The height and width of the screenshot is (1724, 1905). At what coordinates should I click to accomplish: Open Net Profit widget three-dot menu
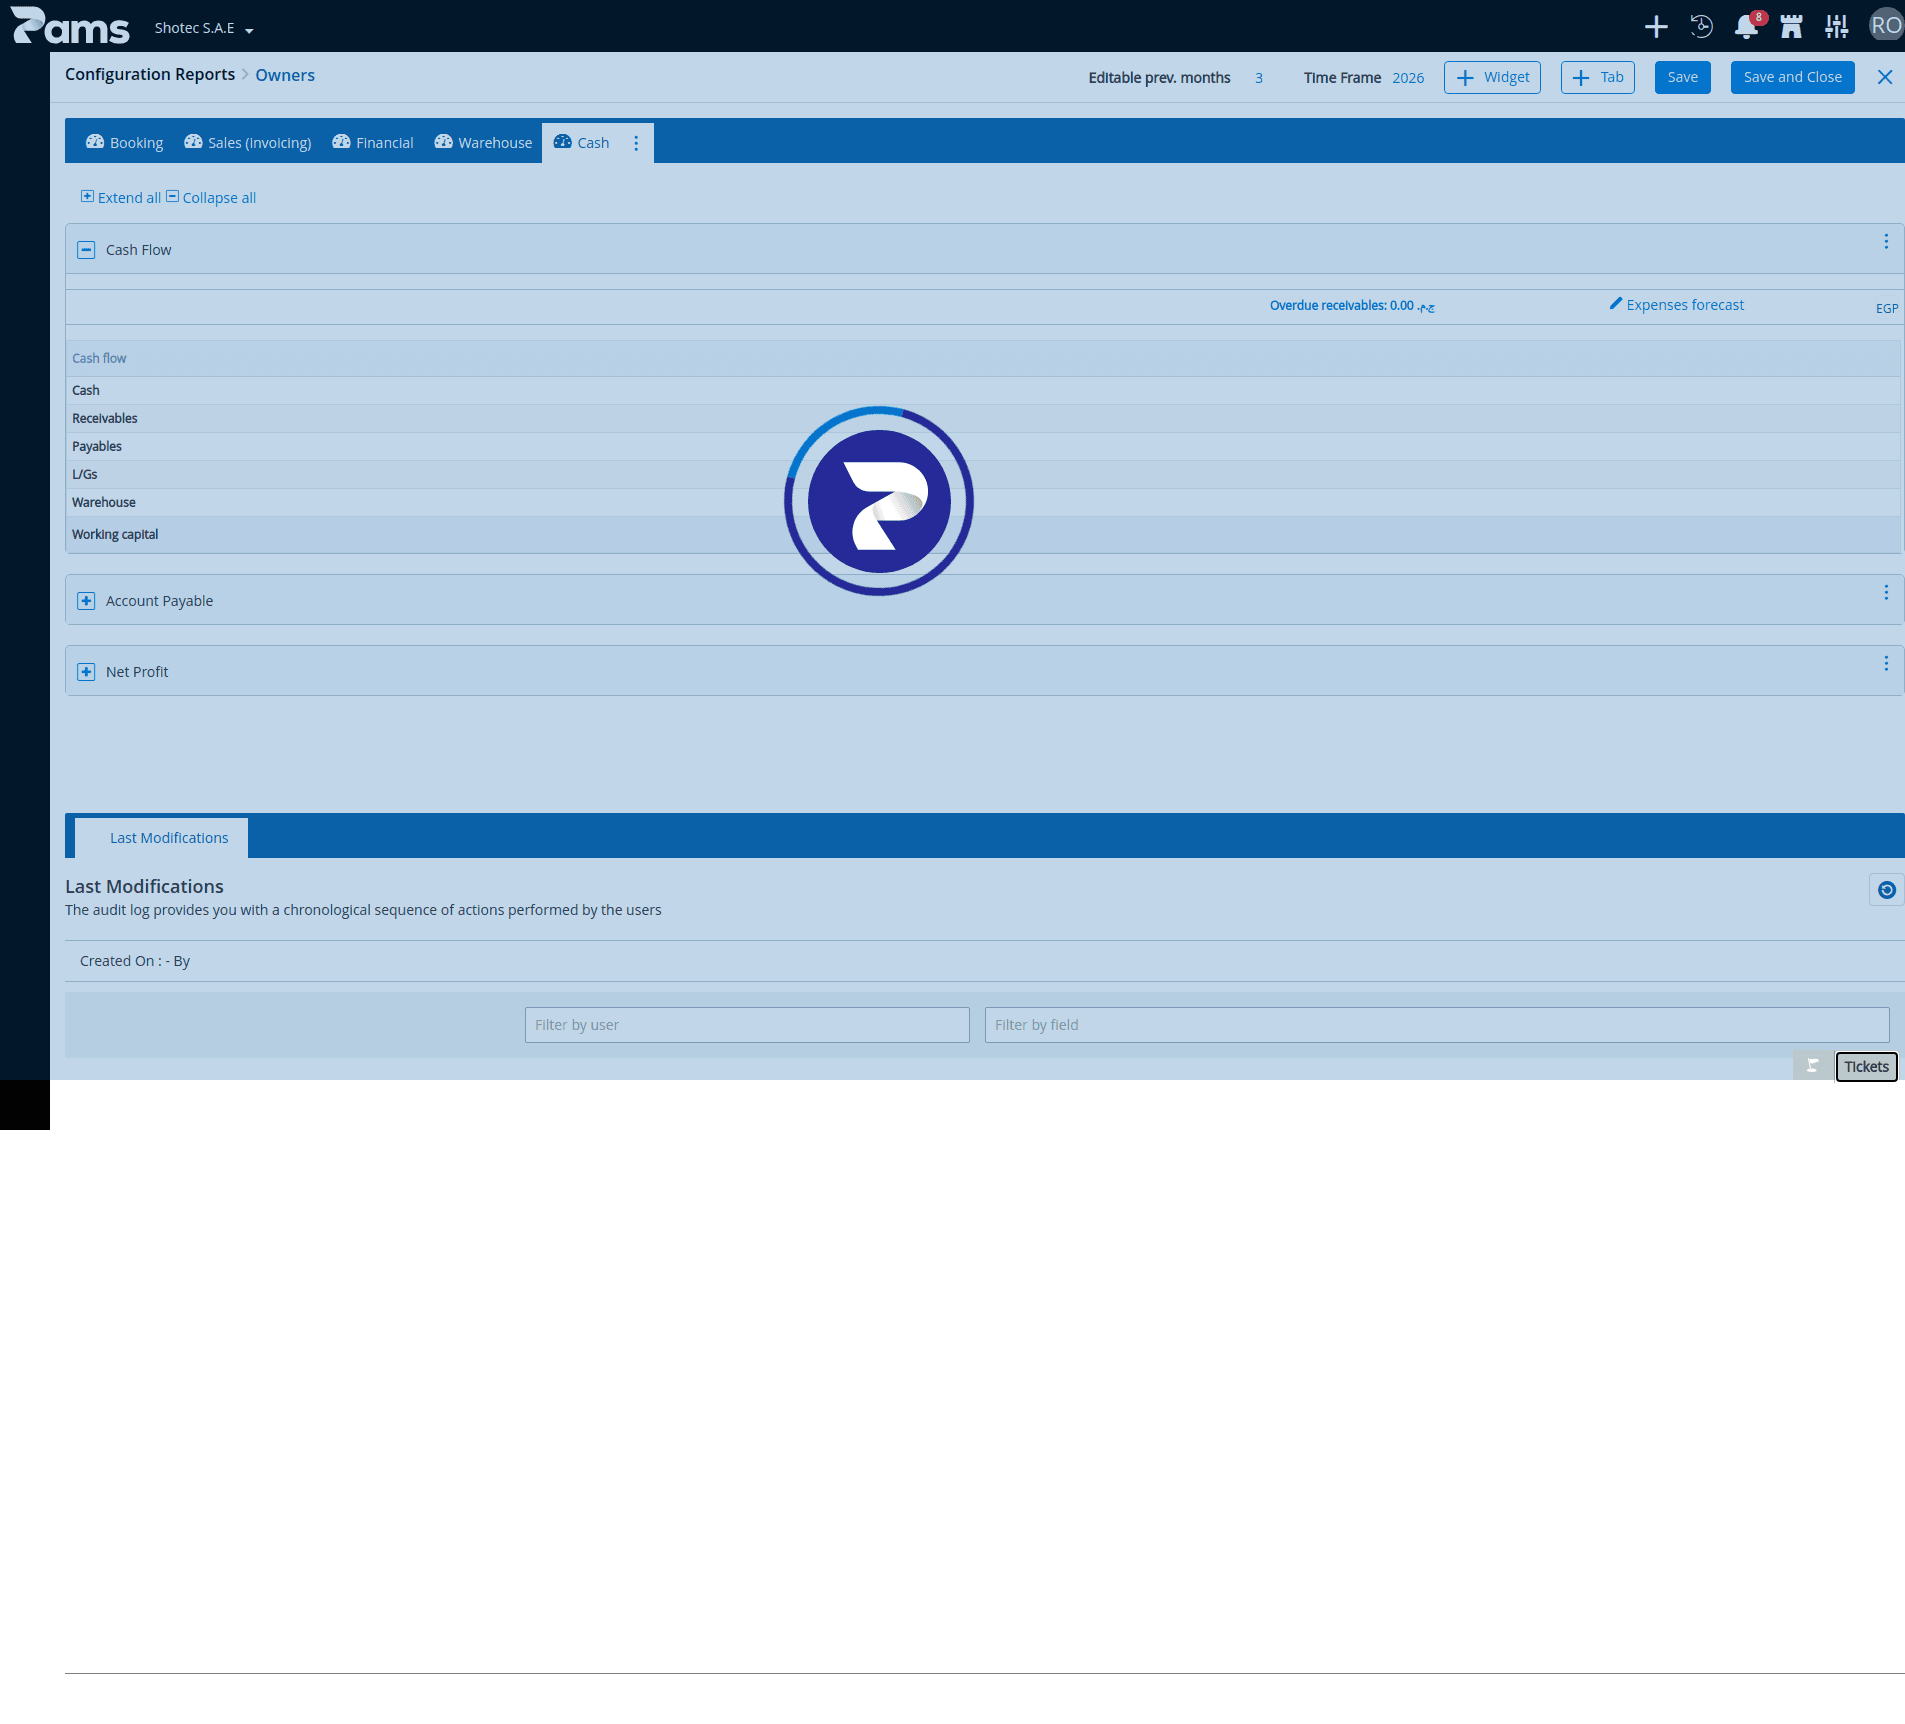1886,663
